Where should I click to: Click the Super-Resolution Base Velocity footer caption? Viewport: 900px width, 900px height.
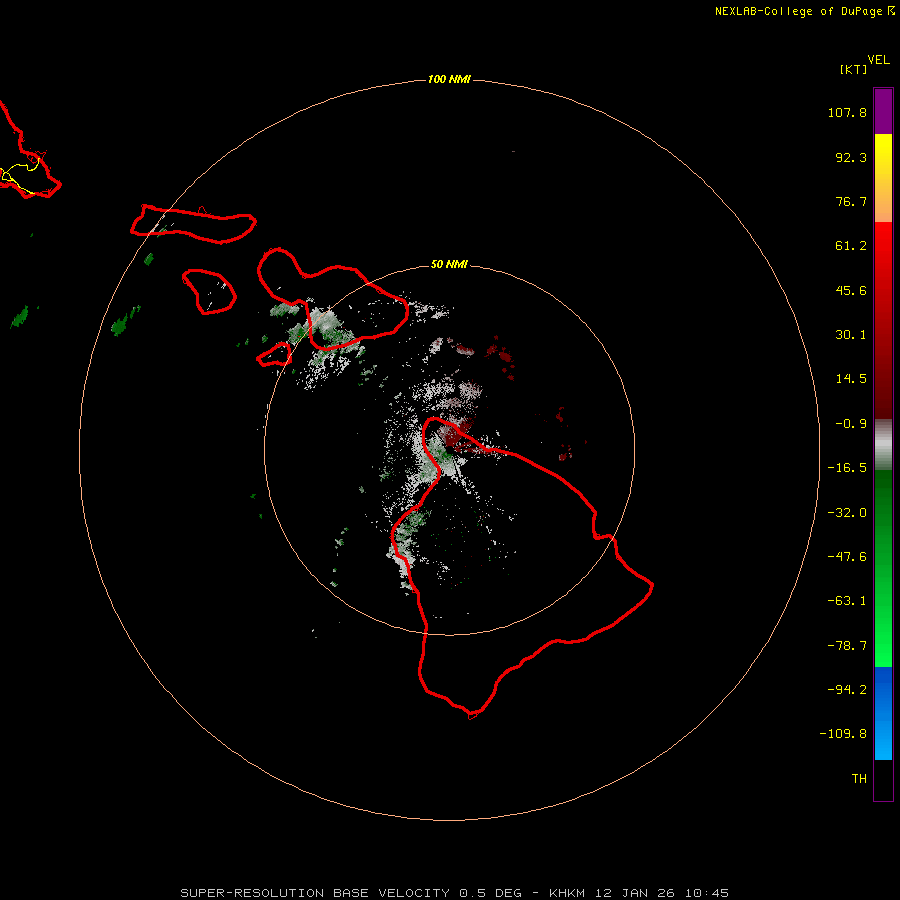454,893
